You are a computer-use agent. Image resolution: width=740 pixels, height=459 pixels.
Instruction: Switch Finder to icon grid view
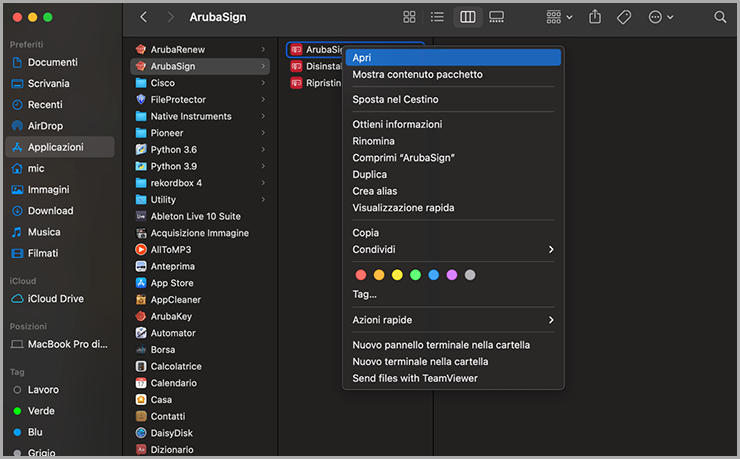[x=409, y=17]
